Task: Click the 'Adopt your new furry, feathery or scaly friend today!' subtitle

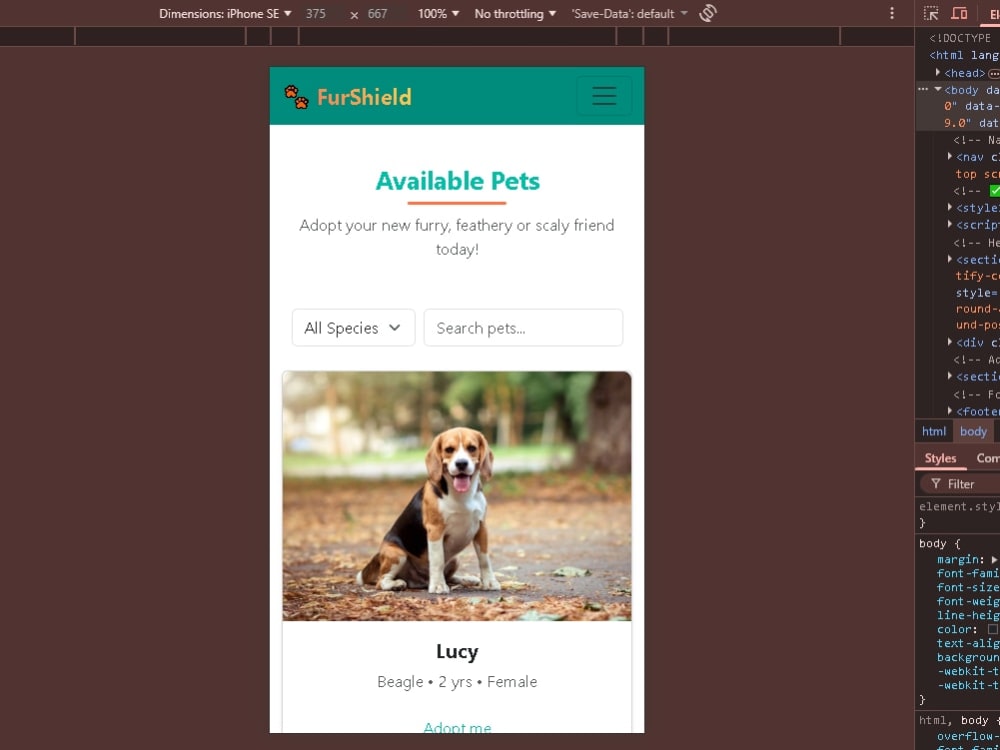Action: click(x=457, y=237)
